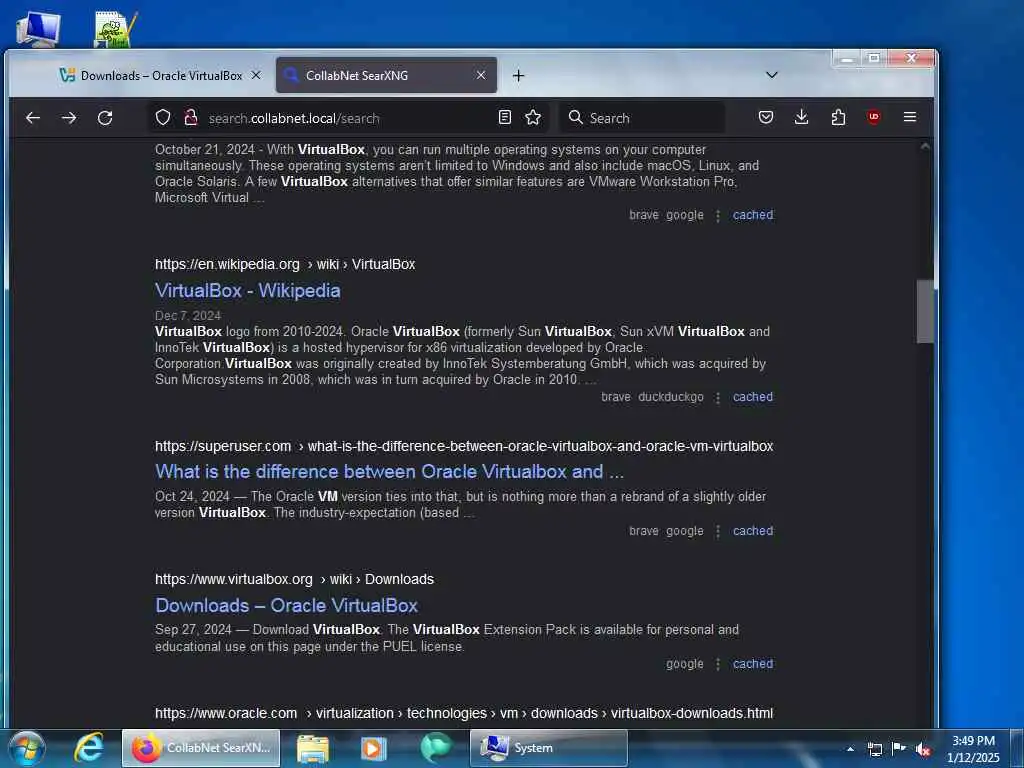
Task: Open the media player taskbar icon
Action: coord(374,748)
